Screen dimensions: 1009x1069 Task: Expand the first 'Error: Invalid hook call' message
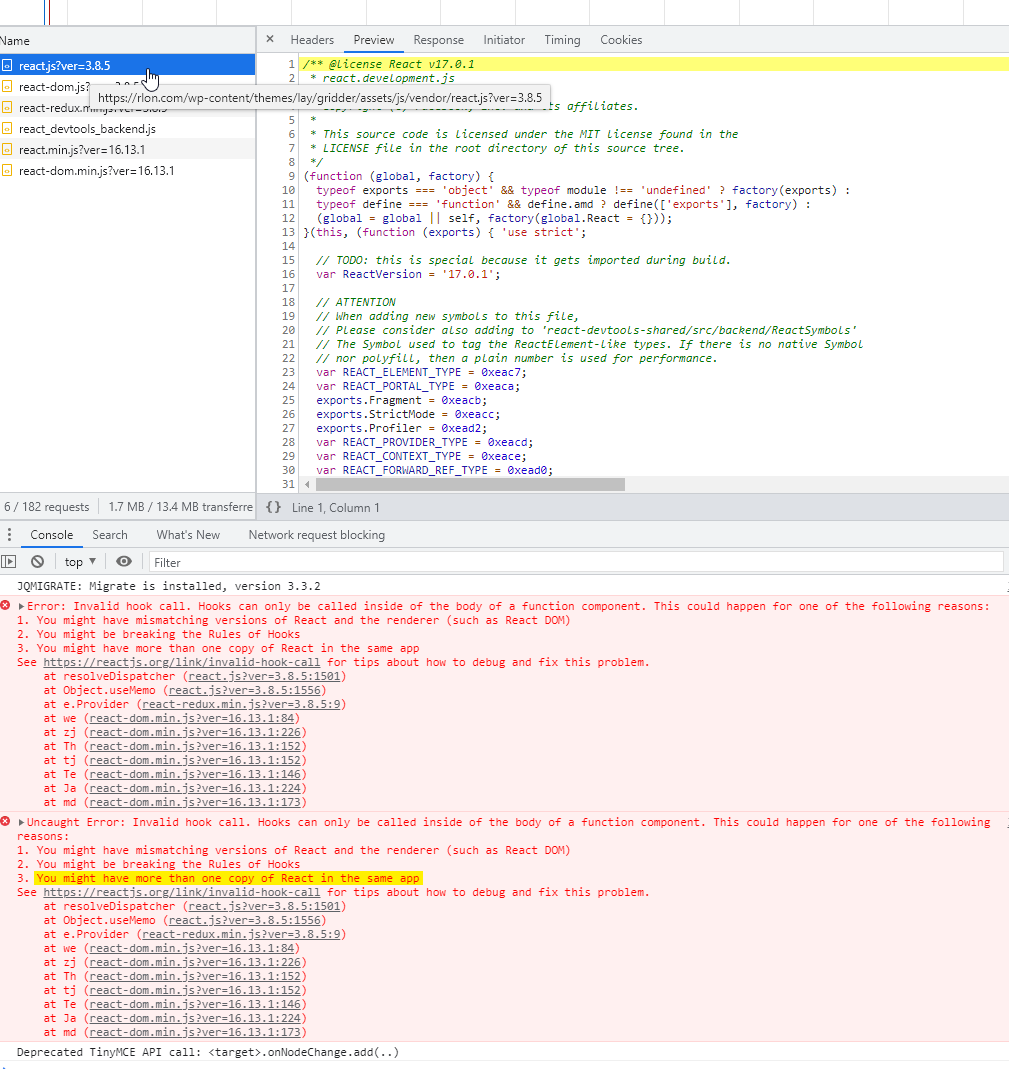22,606
